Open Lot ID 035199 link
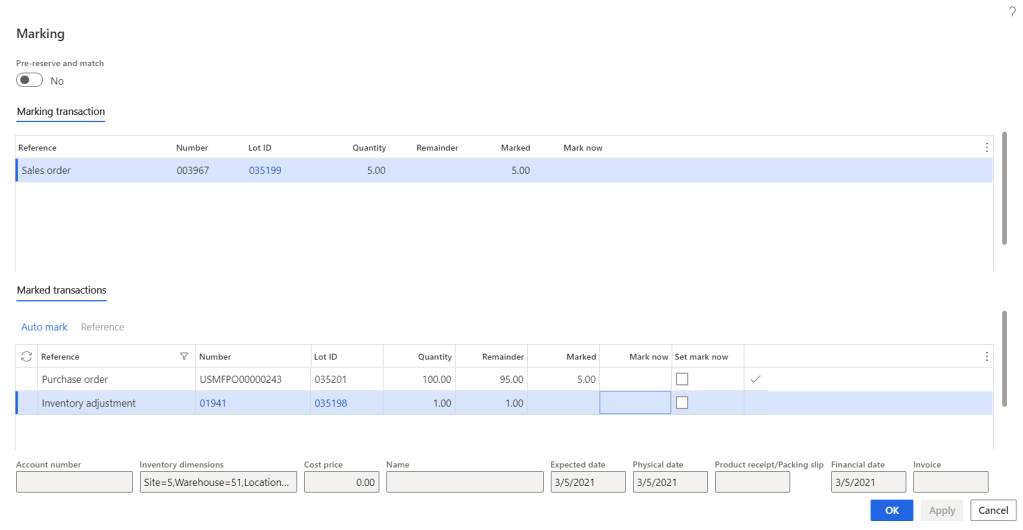 point(265,171)
